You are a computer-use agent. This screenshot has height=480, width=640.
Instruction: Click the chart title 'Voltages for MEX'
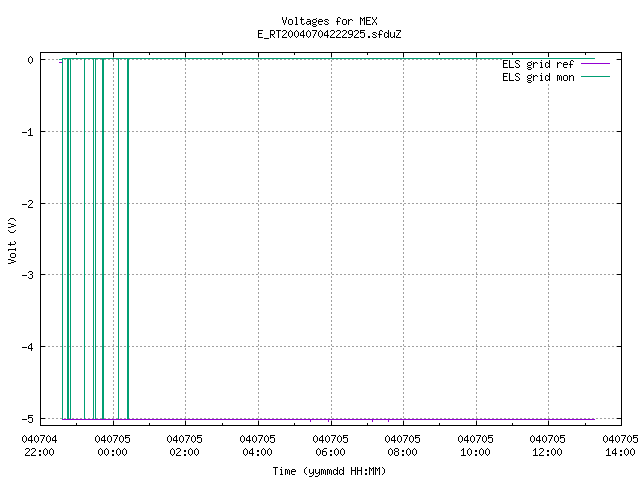pyautogui.click(x=329, y=21)
